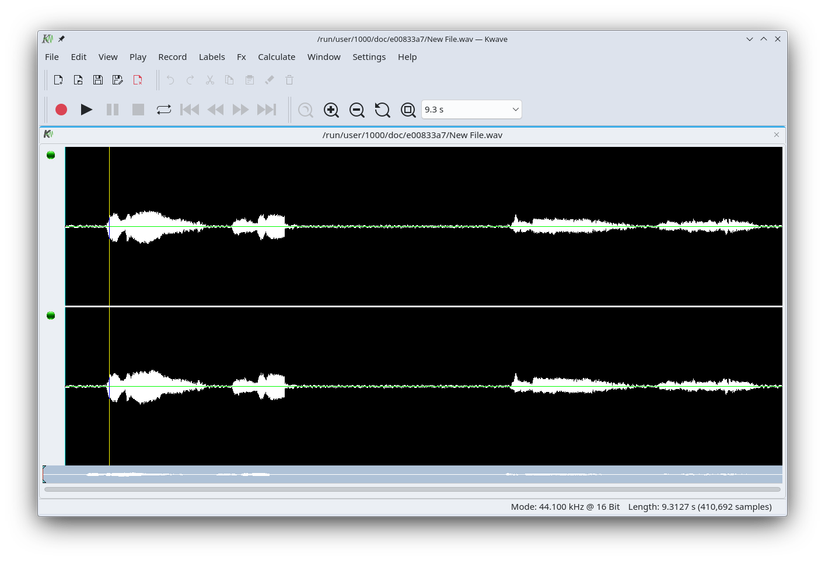
Task: Click the copy toolbar icon
Action: (x=229, y=80)
